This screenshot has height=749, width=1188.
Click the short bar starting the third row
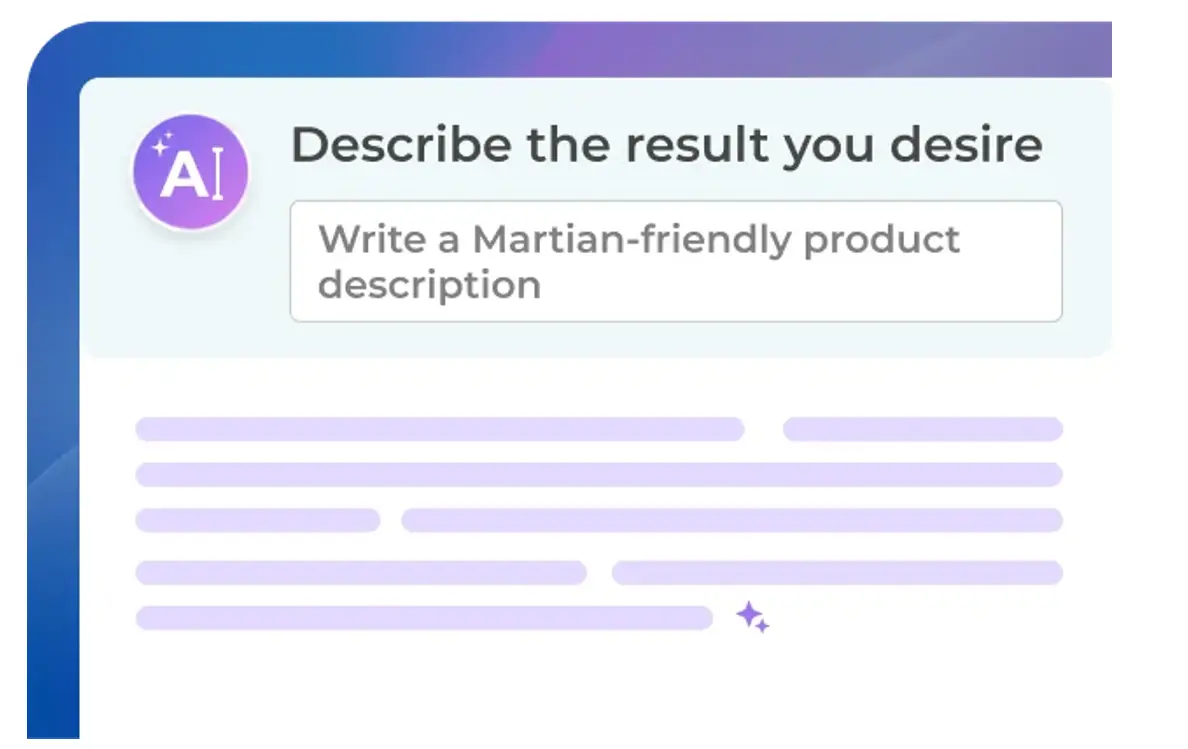[257, 520]
